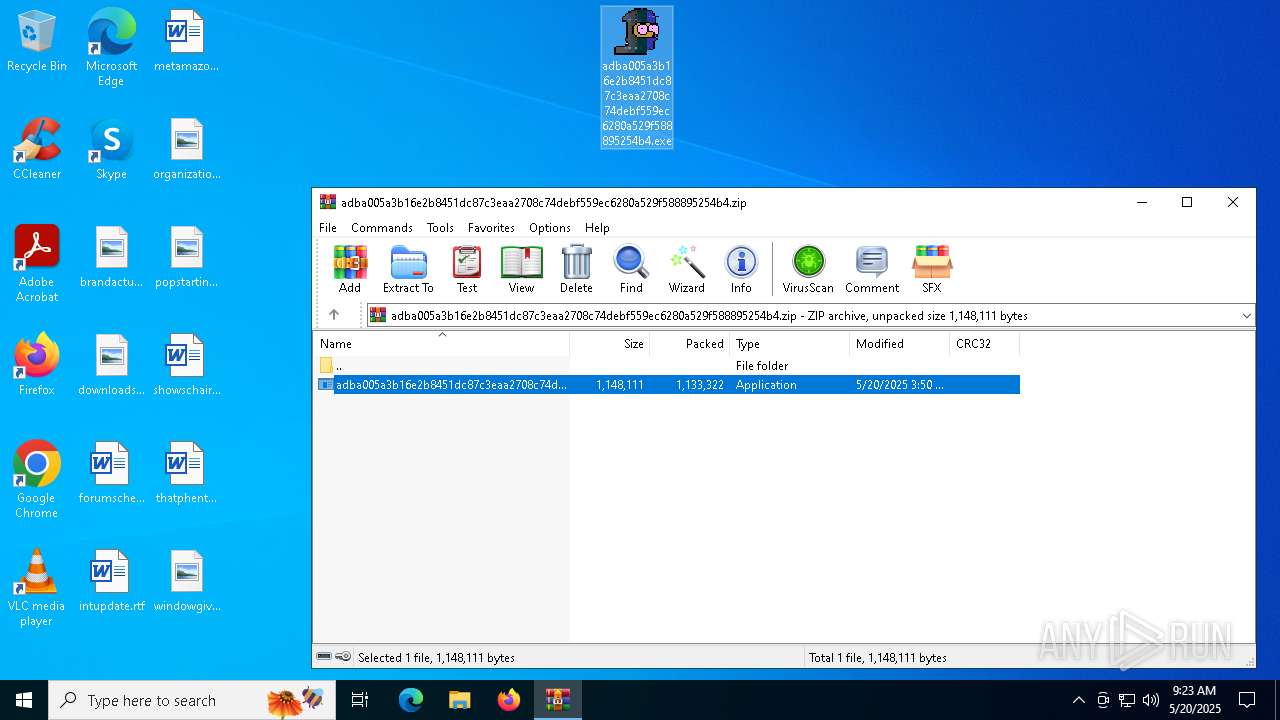1280x720 pixels.
Task: Create SFX archive via SFX icon
Action: tap(932, 269)
